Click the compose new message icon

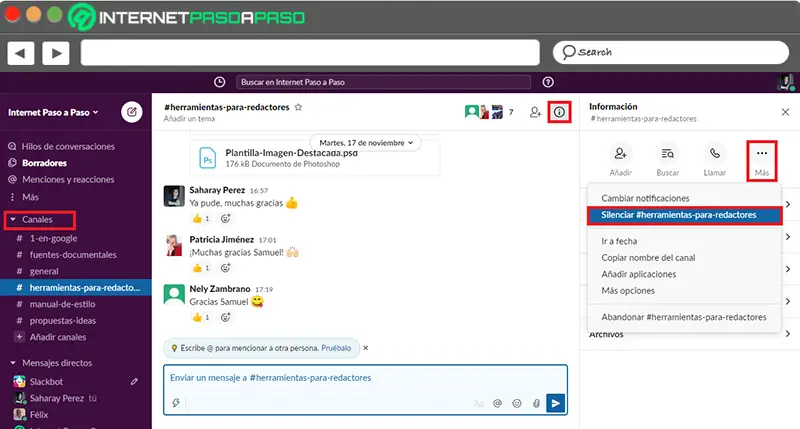(x=132, y=112)
